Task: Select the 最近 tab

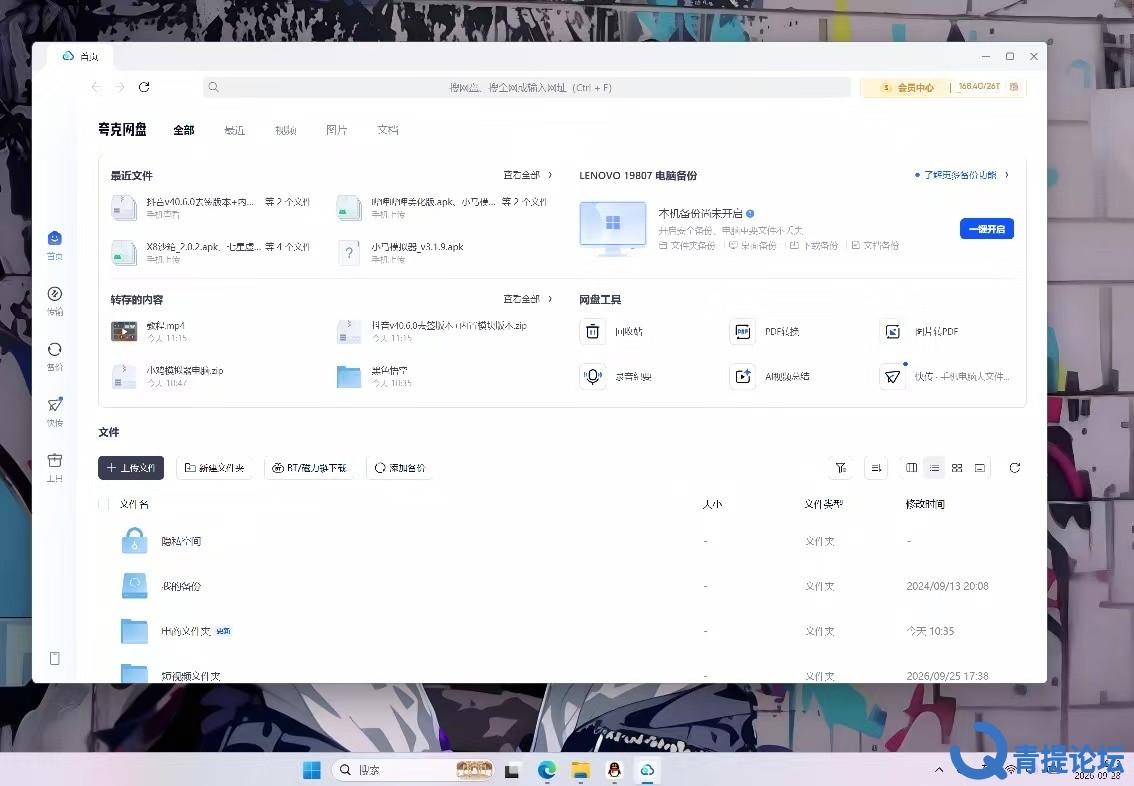Action: [234, 130]
